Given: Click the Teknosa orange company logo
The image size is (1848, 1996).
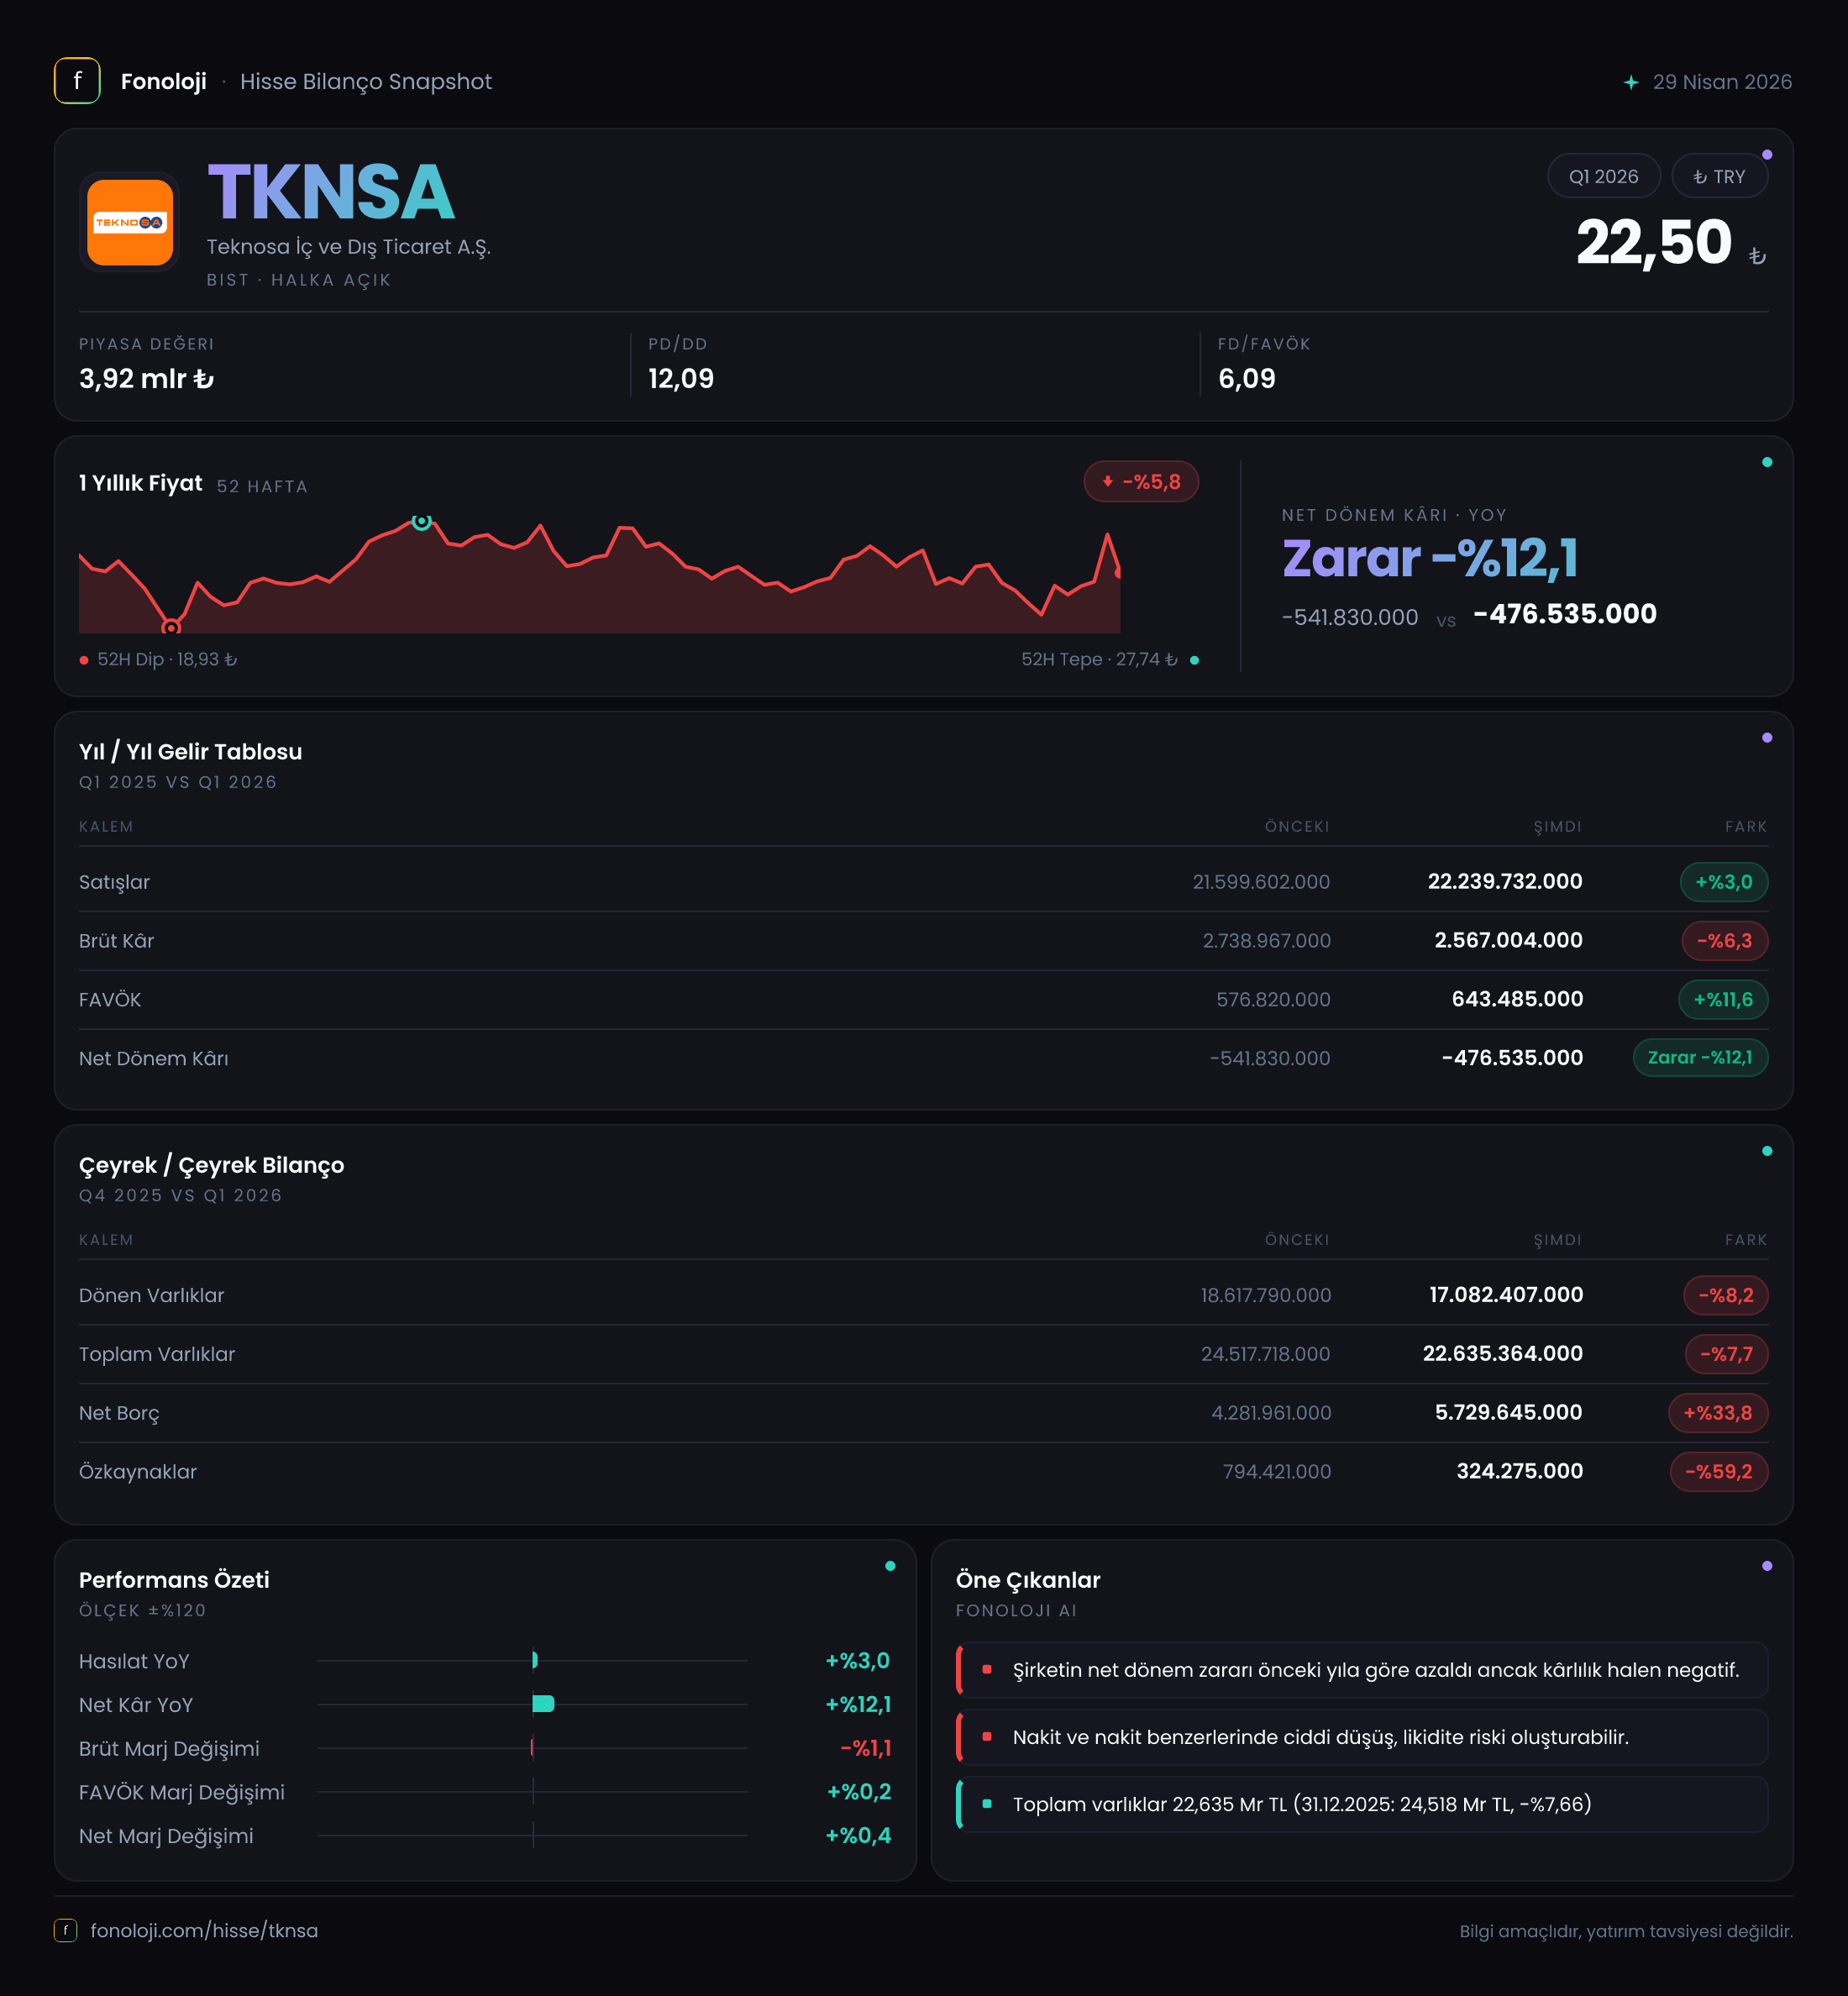Looking at the screenshot, I should (130, 222).
